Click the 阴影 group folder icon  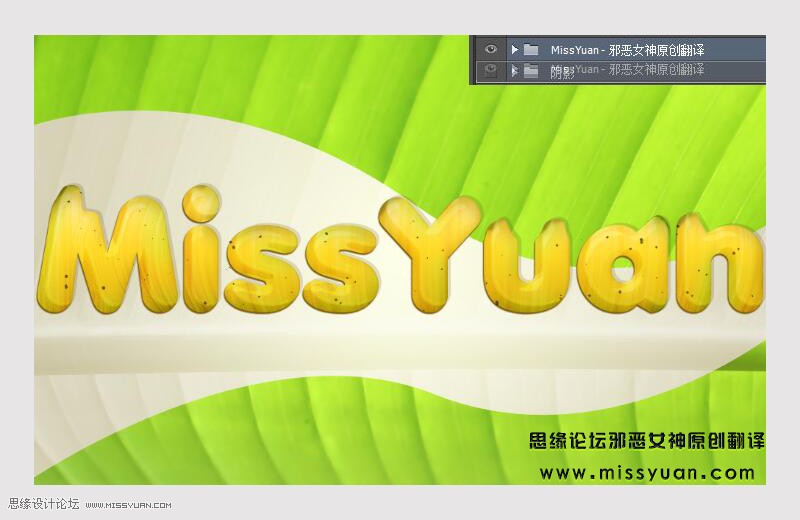[531, 70]
